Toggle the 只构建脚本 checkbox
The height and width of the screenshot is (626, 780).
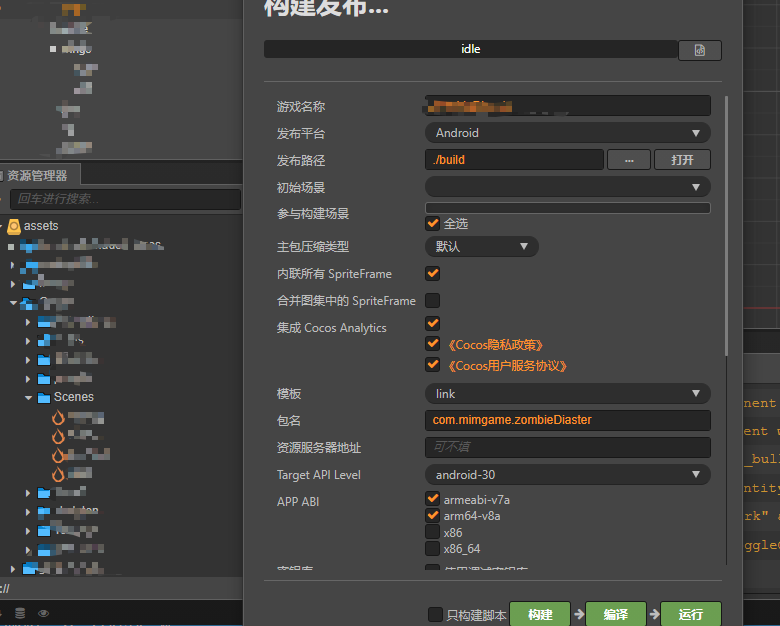(435, 615)
